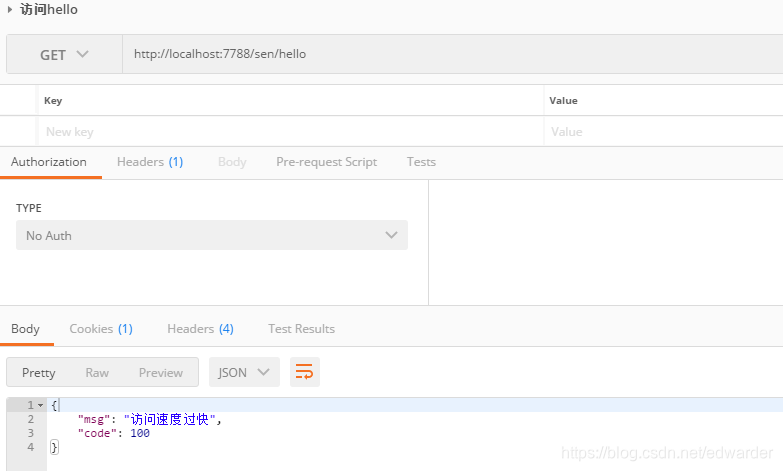
Task: Open the Pre-request Script tab
Action: (x=327, y=162)
